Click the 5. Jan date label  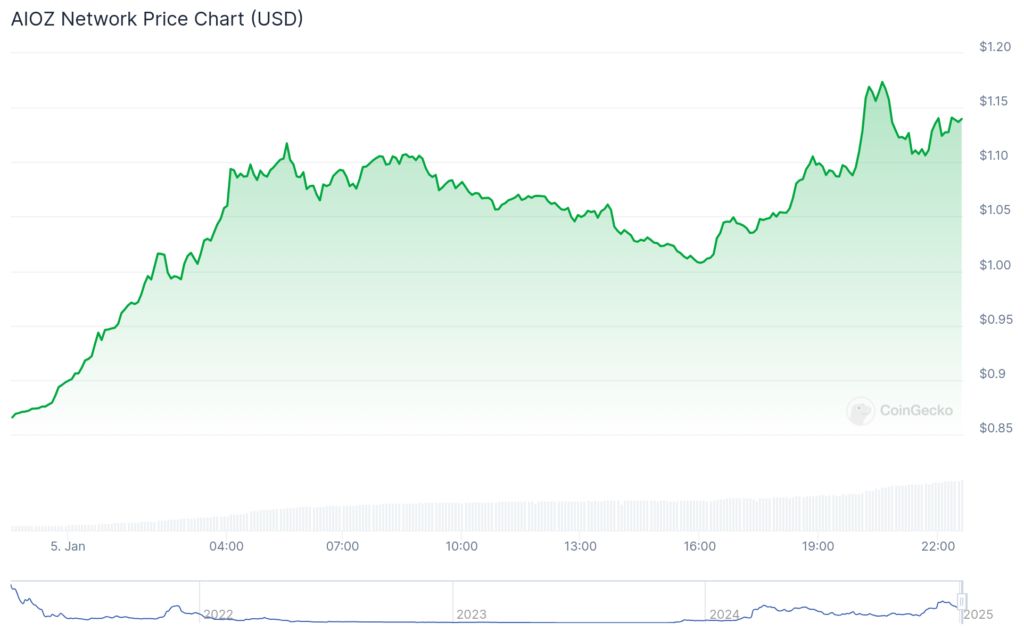[68, 546]
